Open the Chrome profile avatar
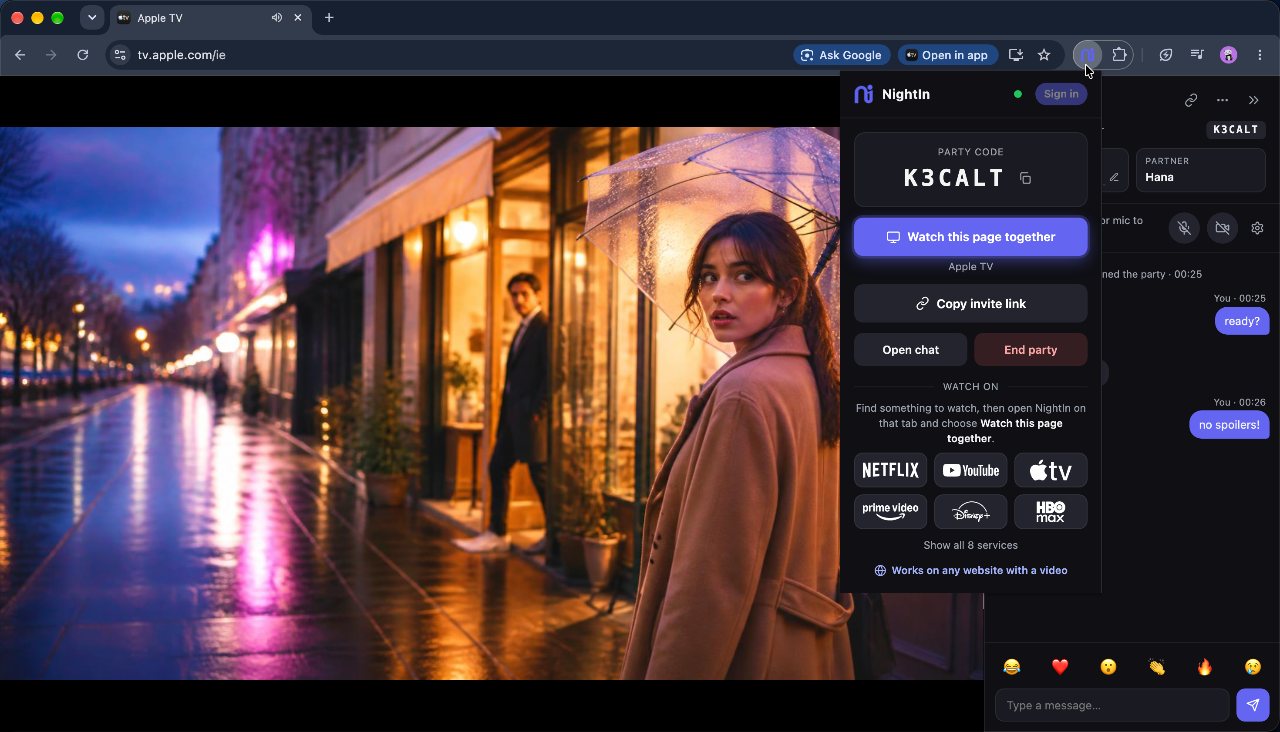 [x=1229, y=55]
